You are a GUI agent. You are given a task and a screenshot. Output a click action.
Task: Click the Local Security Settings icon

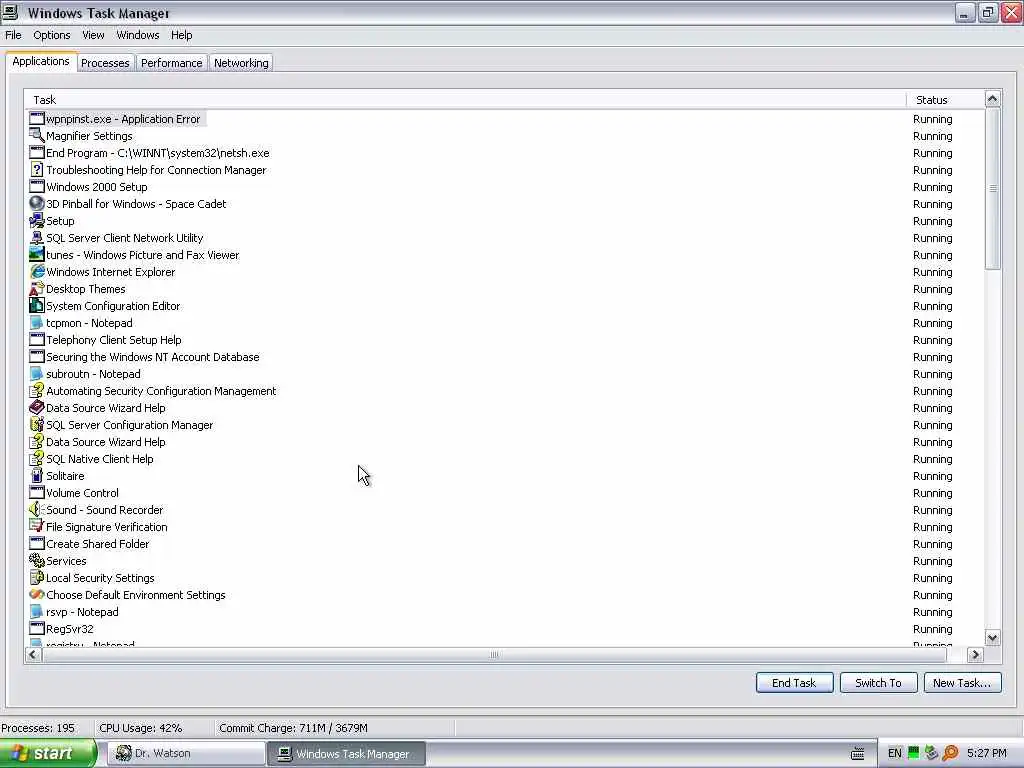(37, 577)
